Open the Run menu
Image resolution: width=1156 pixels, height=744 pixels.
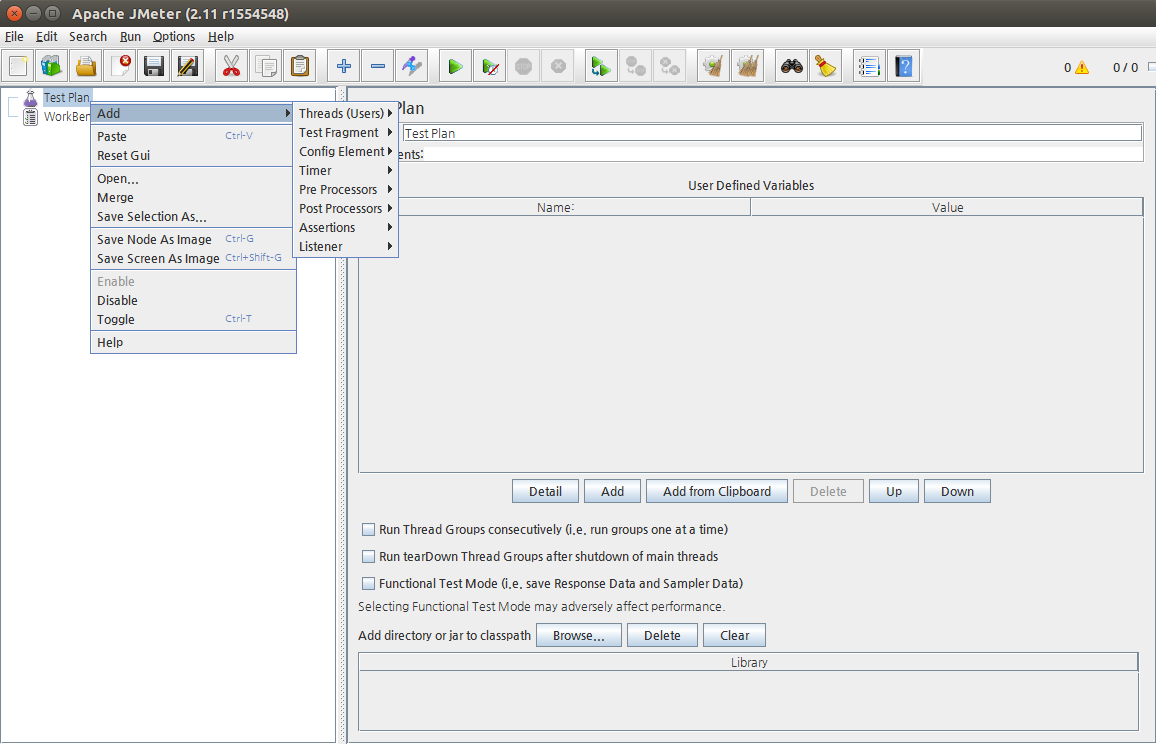(130, 36)
